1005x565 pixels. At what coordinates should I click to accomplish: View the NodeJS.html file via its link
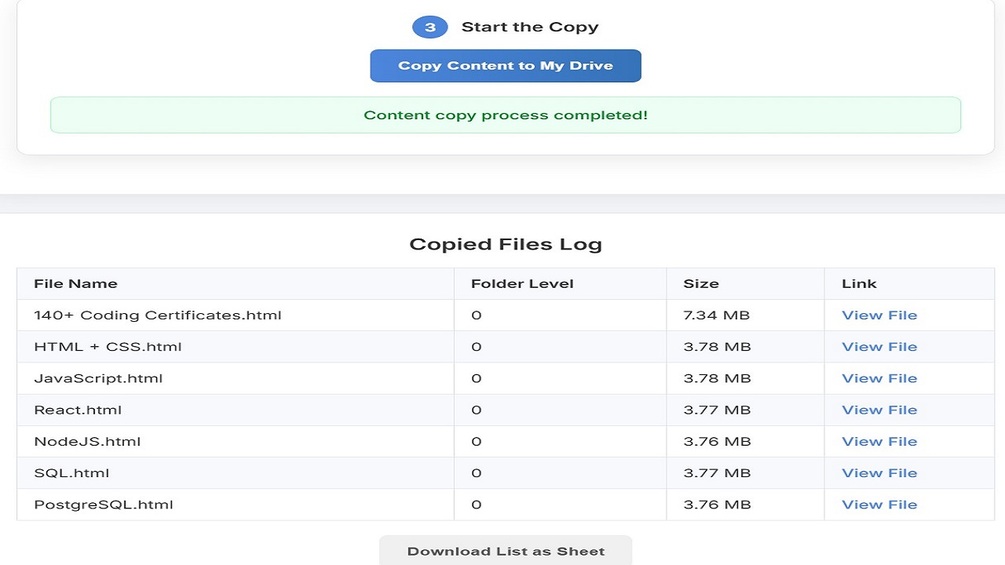[x=879, y=441]
